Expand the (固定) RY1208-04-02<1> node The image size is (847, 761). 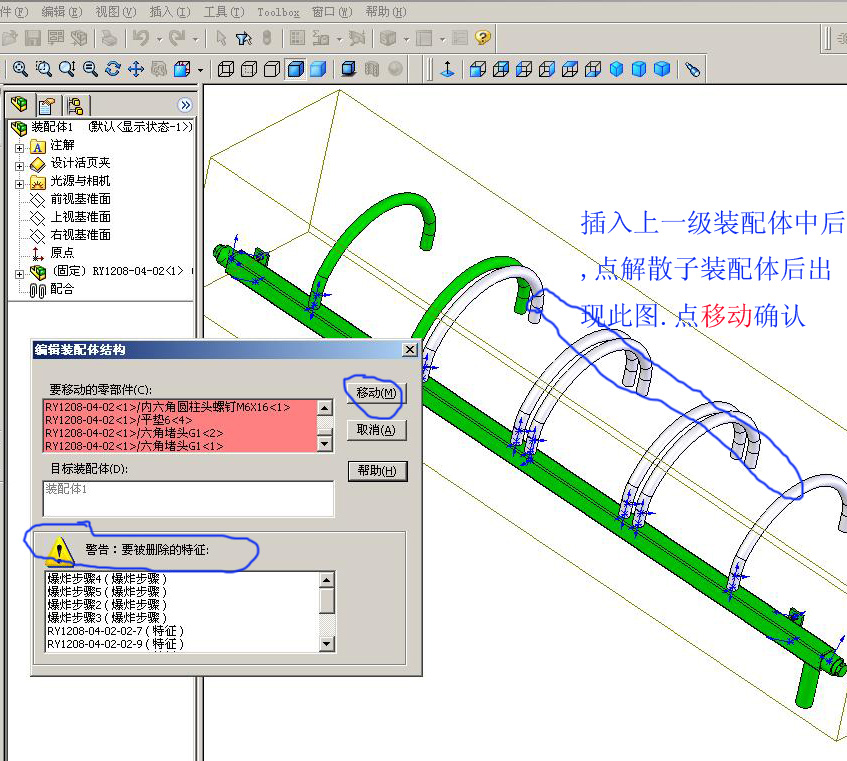tap(19, 274)
